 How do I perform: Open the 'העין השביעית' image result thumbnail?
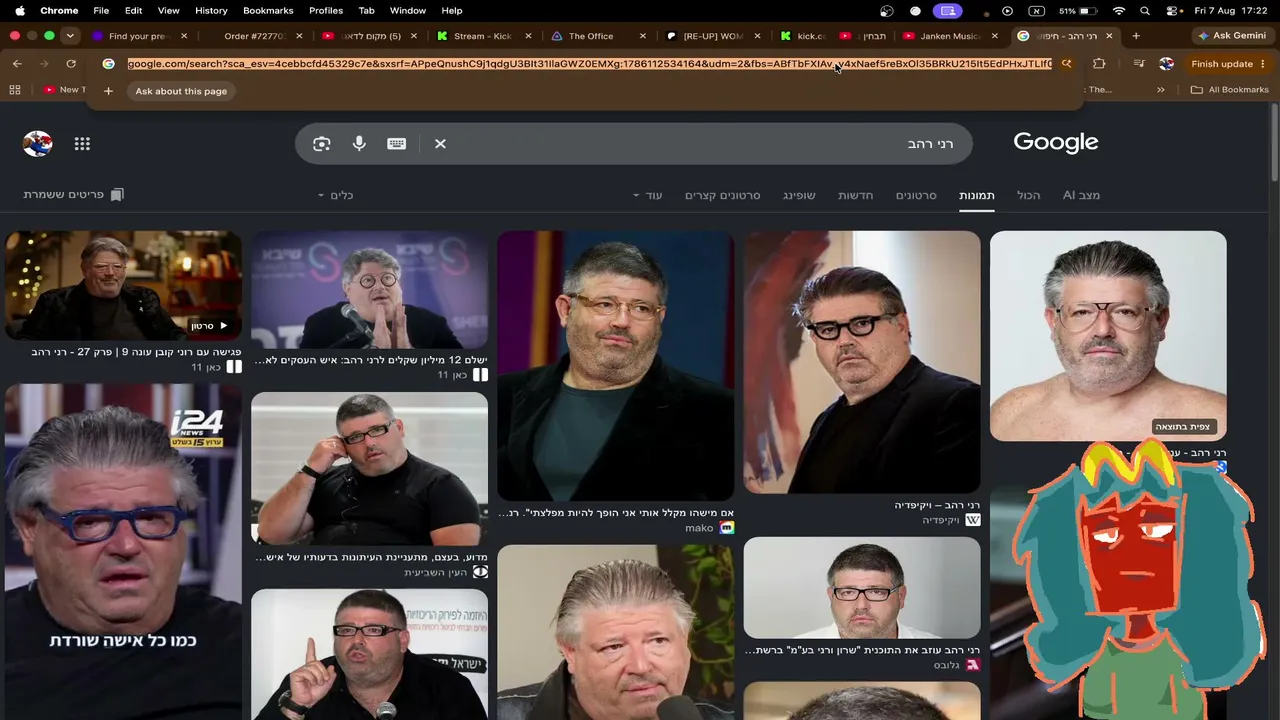369,469
